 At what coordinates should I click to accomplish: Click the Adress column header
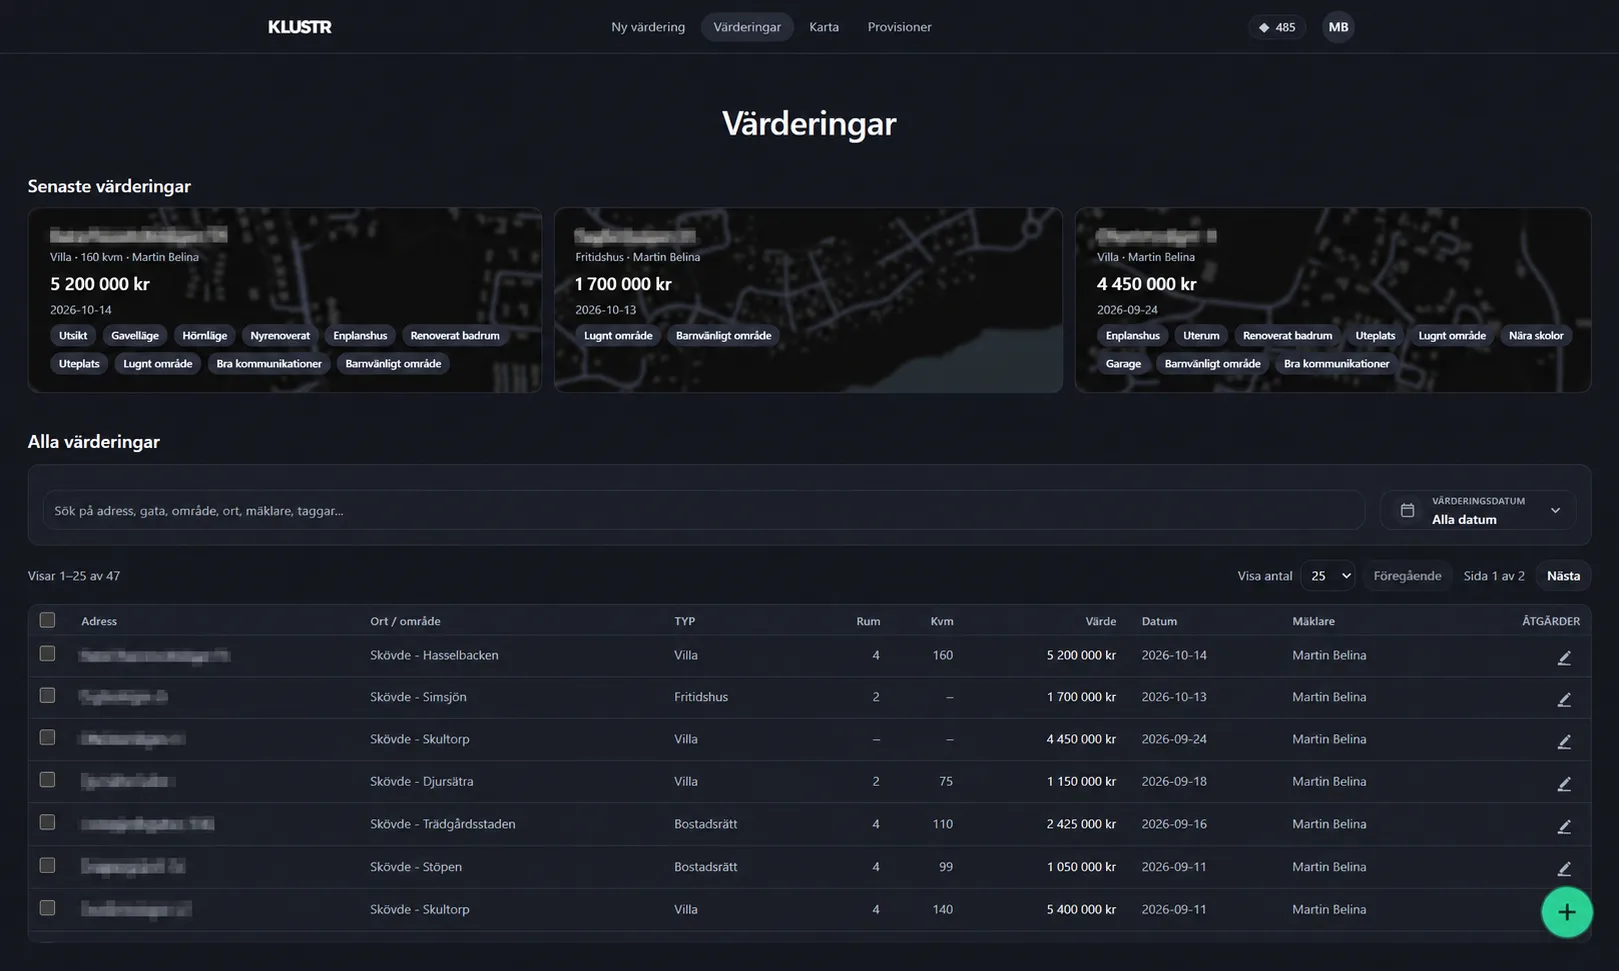pos(99,621)
